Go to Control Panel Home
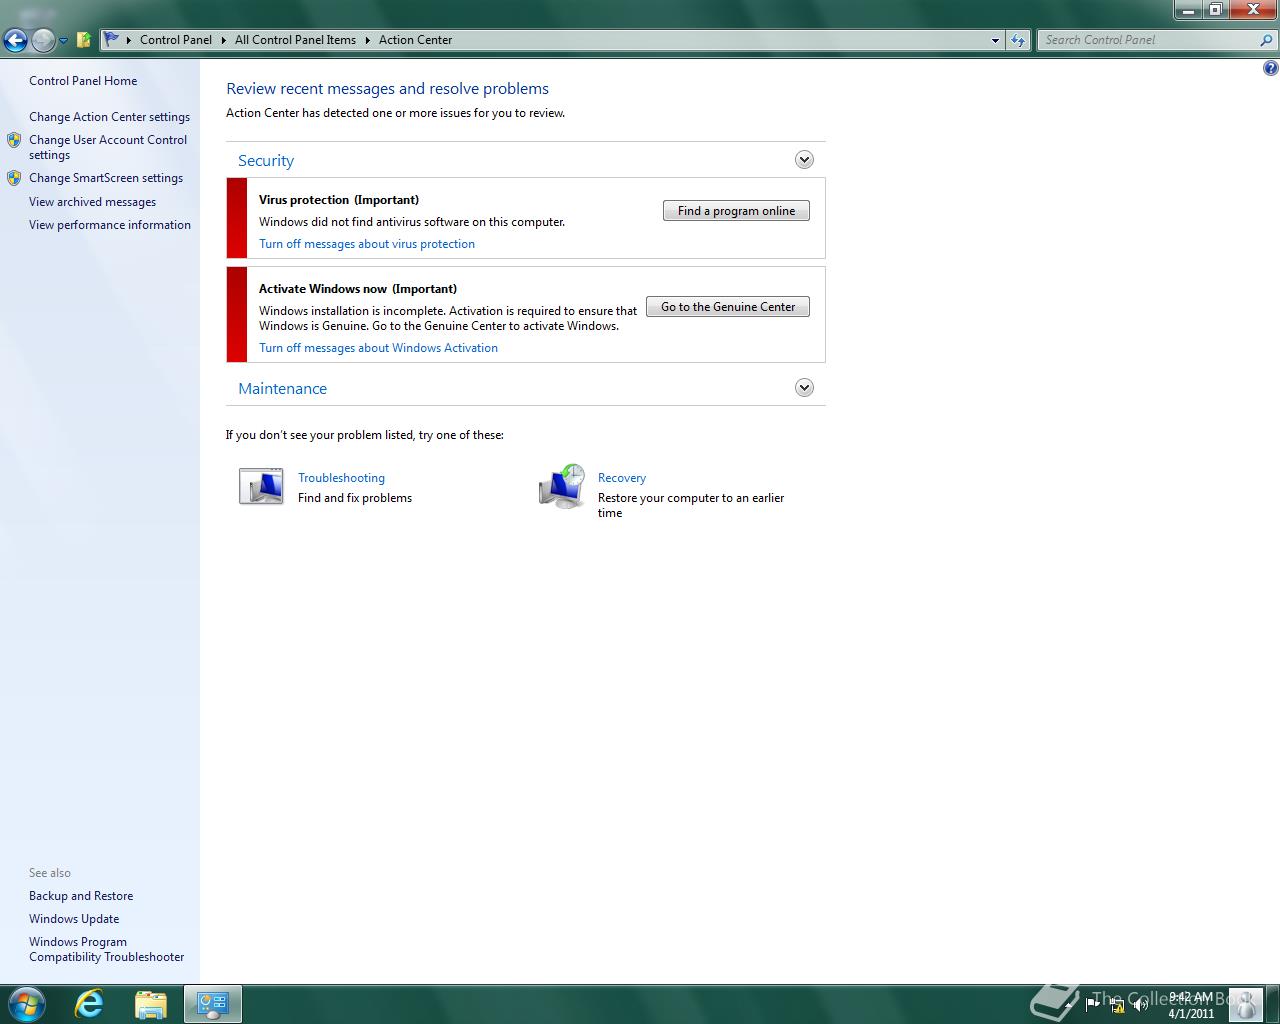This screenshot has width=1280, height=1024. 83,81
